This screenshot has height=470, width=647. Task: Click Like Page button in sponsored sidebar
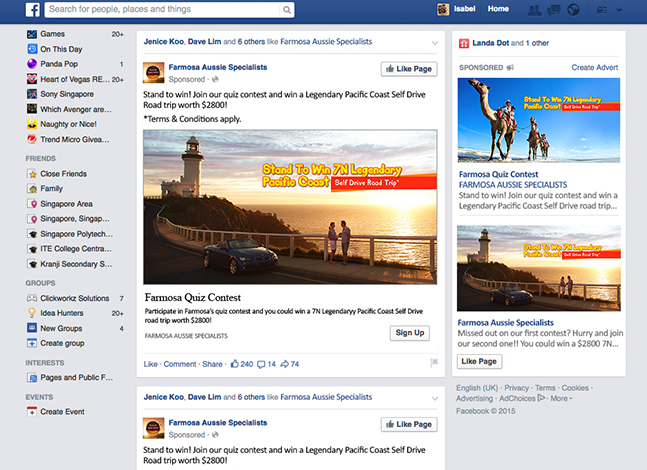coord(479,361)
